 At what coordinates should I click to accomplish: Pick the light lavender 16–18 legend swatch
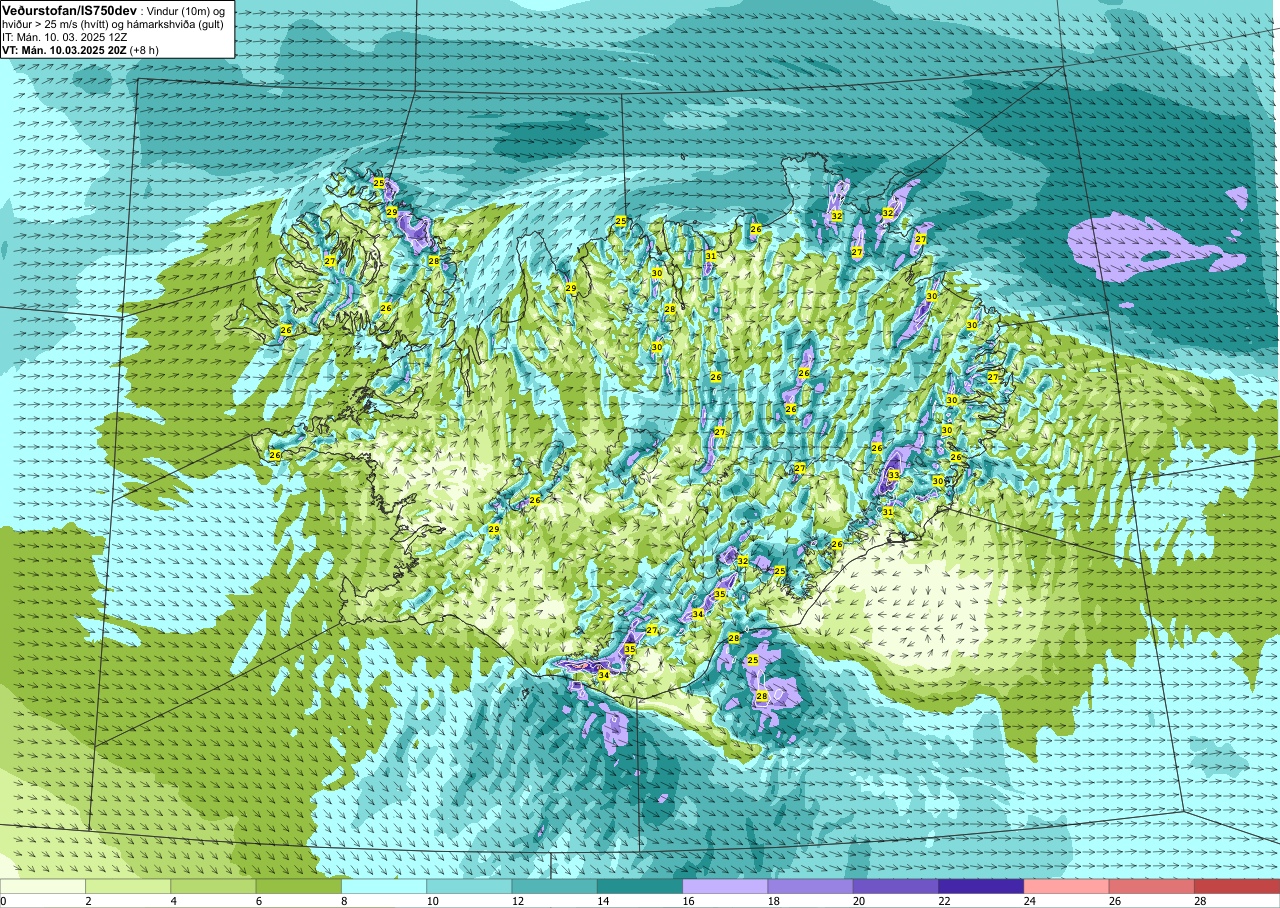pos(725,886)
